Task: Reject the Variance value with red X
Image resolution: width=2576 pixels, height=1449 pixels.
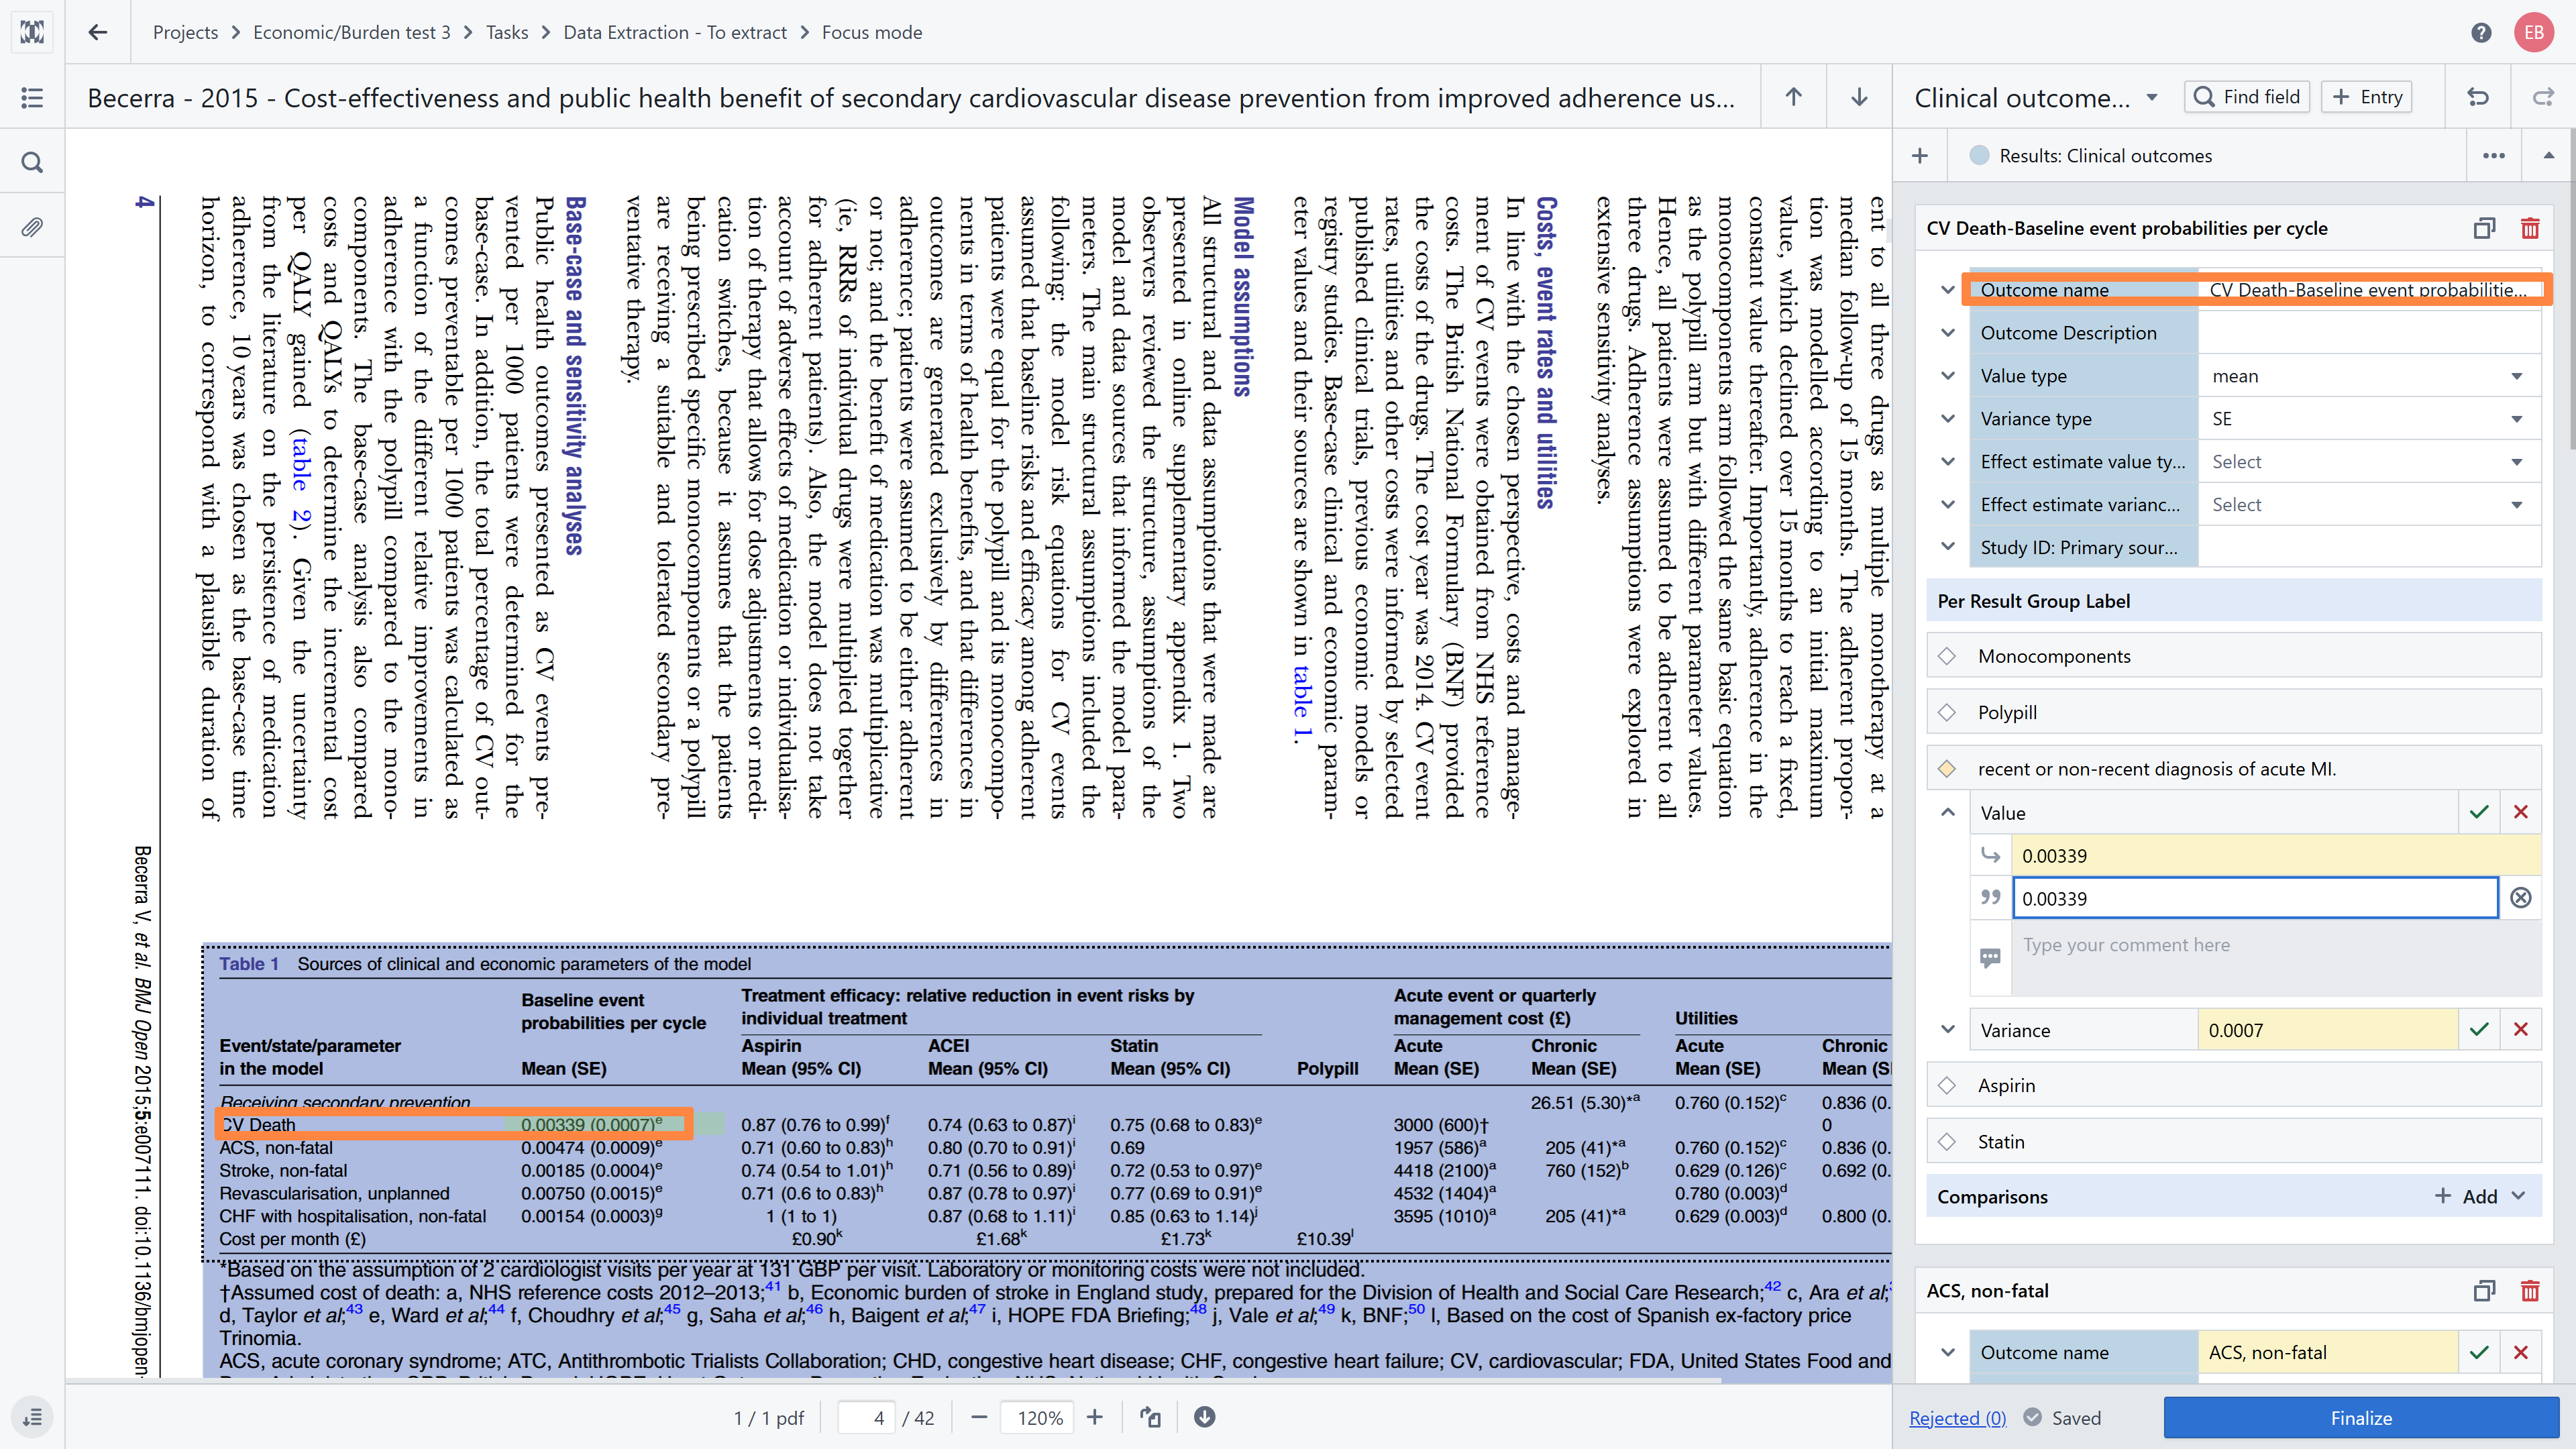Action: click(x=2521, y=1029)
